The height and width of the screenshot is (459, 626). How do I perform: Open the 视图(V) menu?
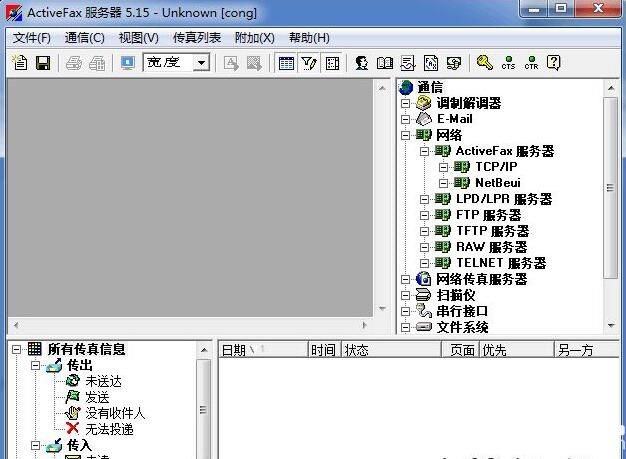coord(139,38)
